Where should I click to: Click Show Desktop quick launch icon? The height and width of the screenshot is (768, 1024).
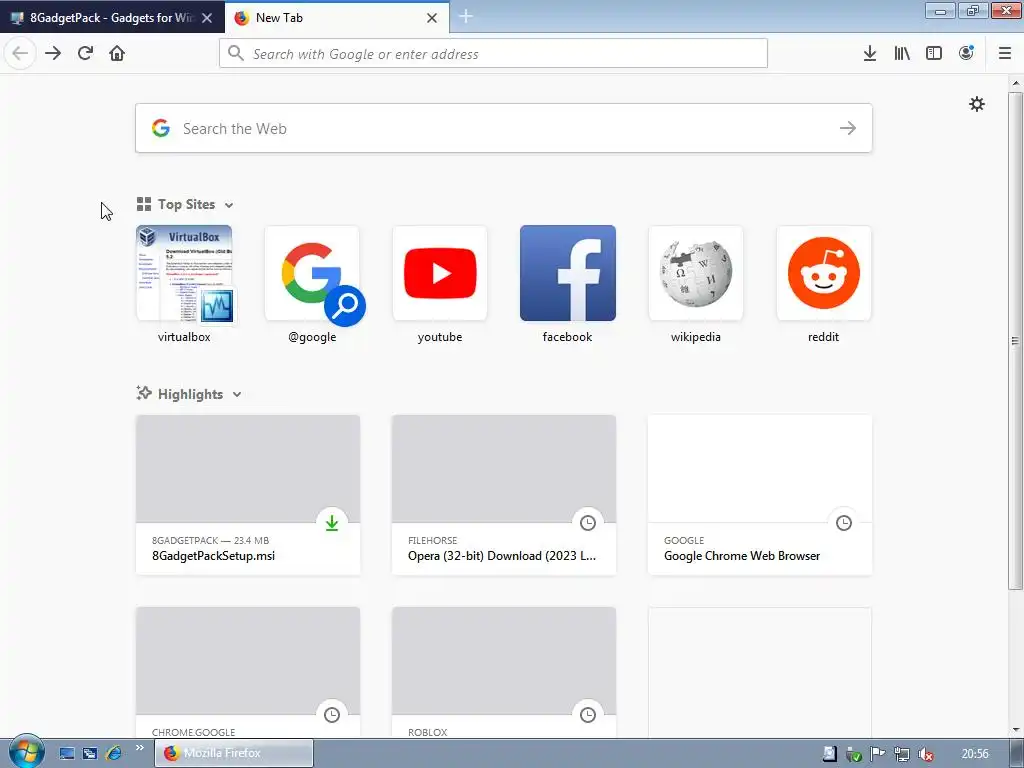coord(67,753)
